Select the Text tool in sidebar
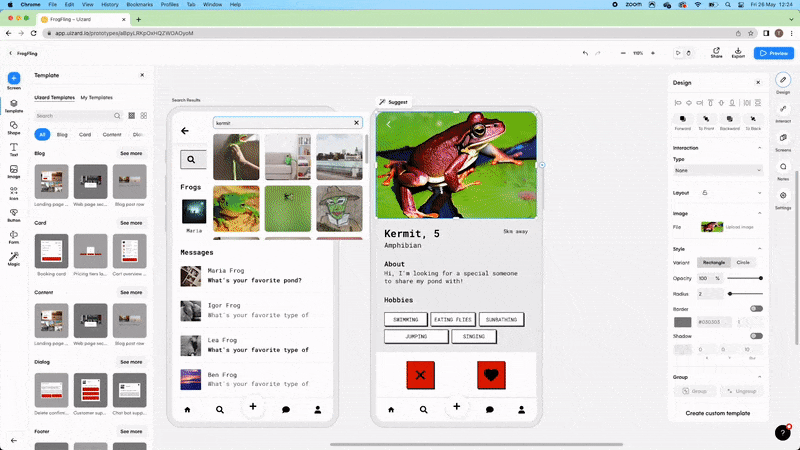Viewport: 800px width, 450px height. (x=14, y=150)
